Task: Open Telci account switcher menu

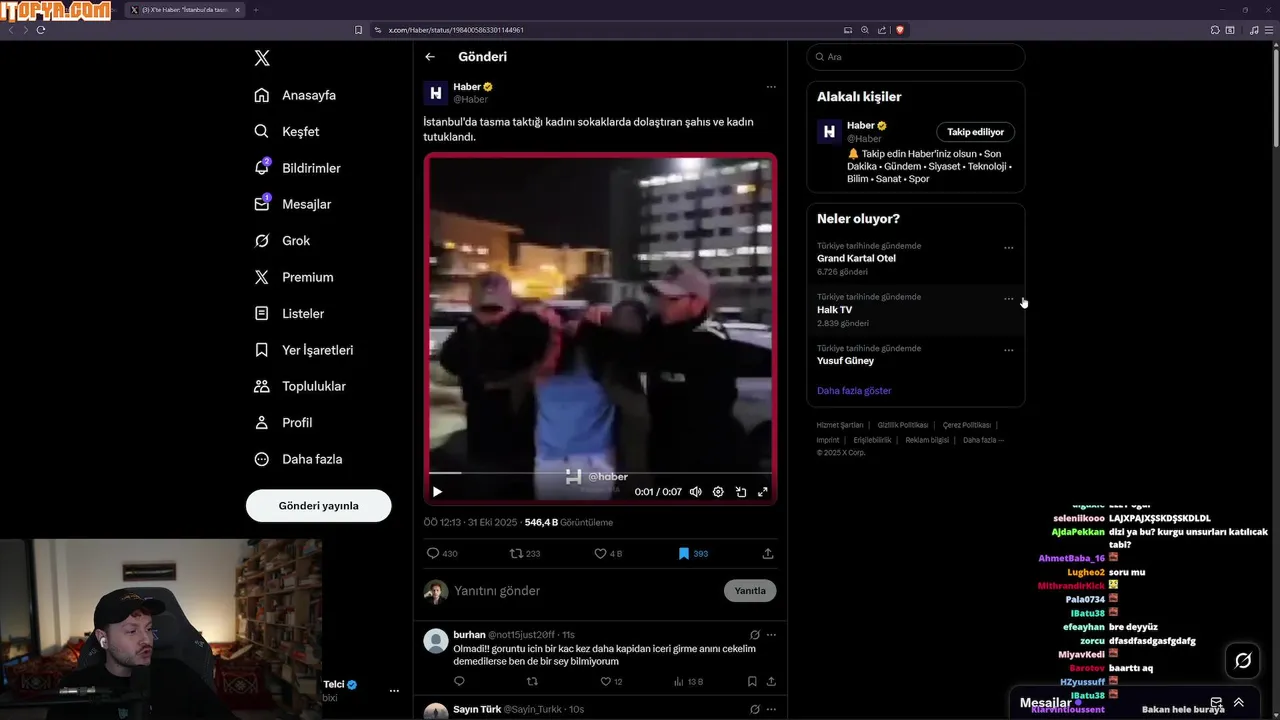Action: click(x=394, y=691)
